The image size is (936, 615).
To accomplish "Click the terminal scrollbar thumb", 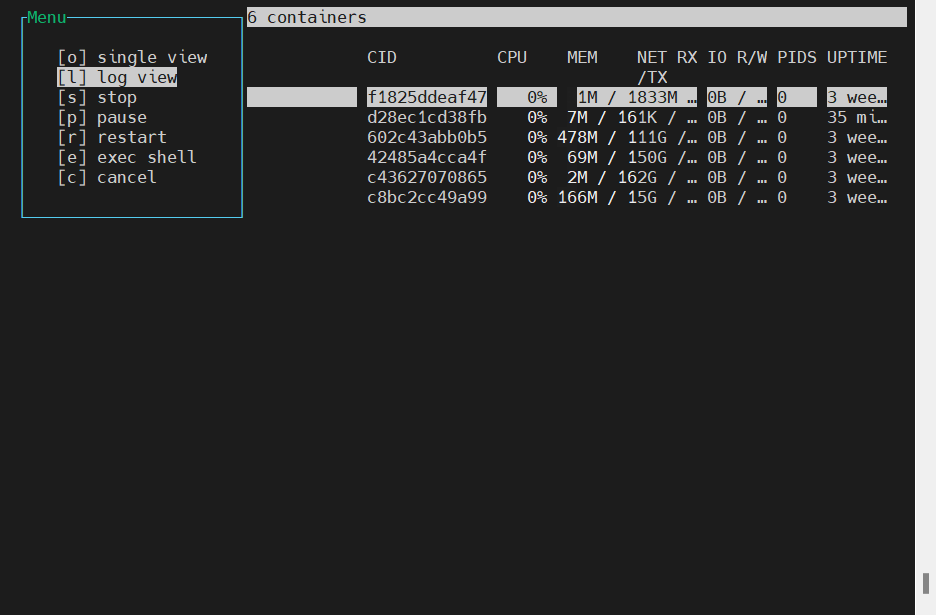I will tap(925, 583).
